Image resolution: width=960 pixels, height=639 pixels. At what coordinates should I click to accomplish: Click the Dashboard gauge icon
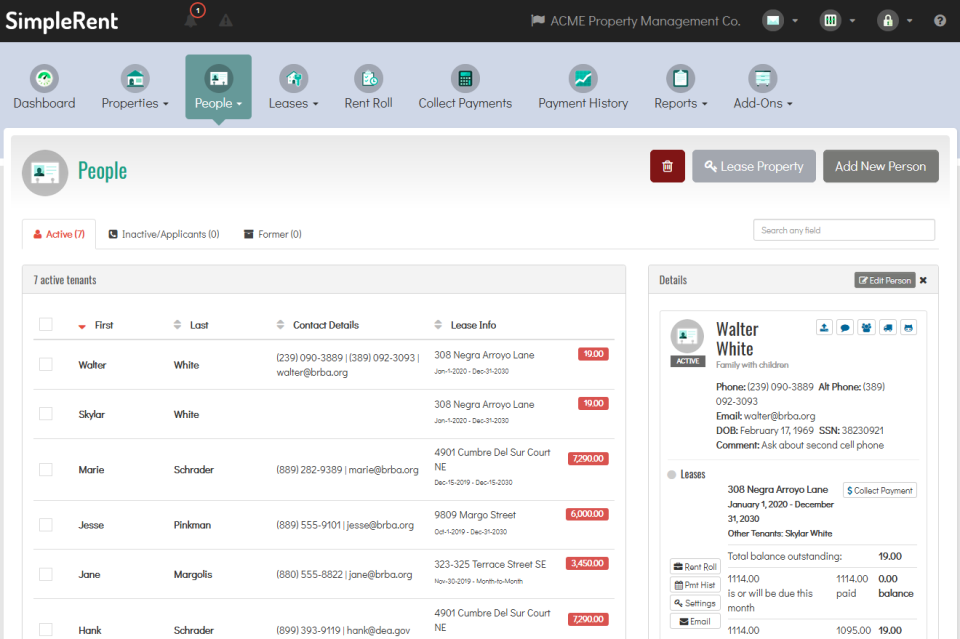pos(44,78)
